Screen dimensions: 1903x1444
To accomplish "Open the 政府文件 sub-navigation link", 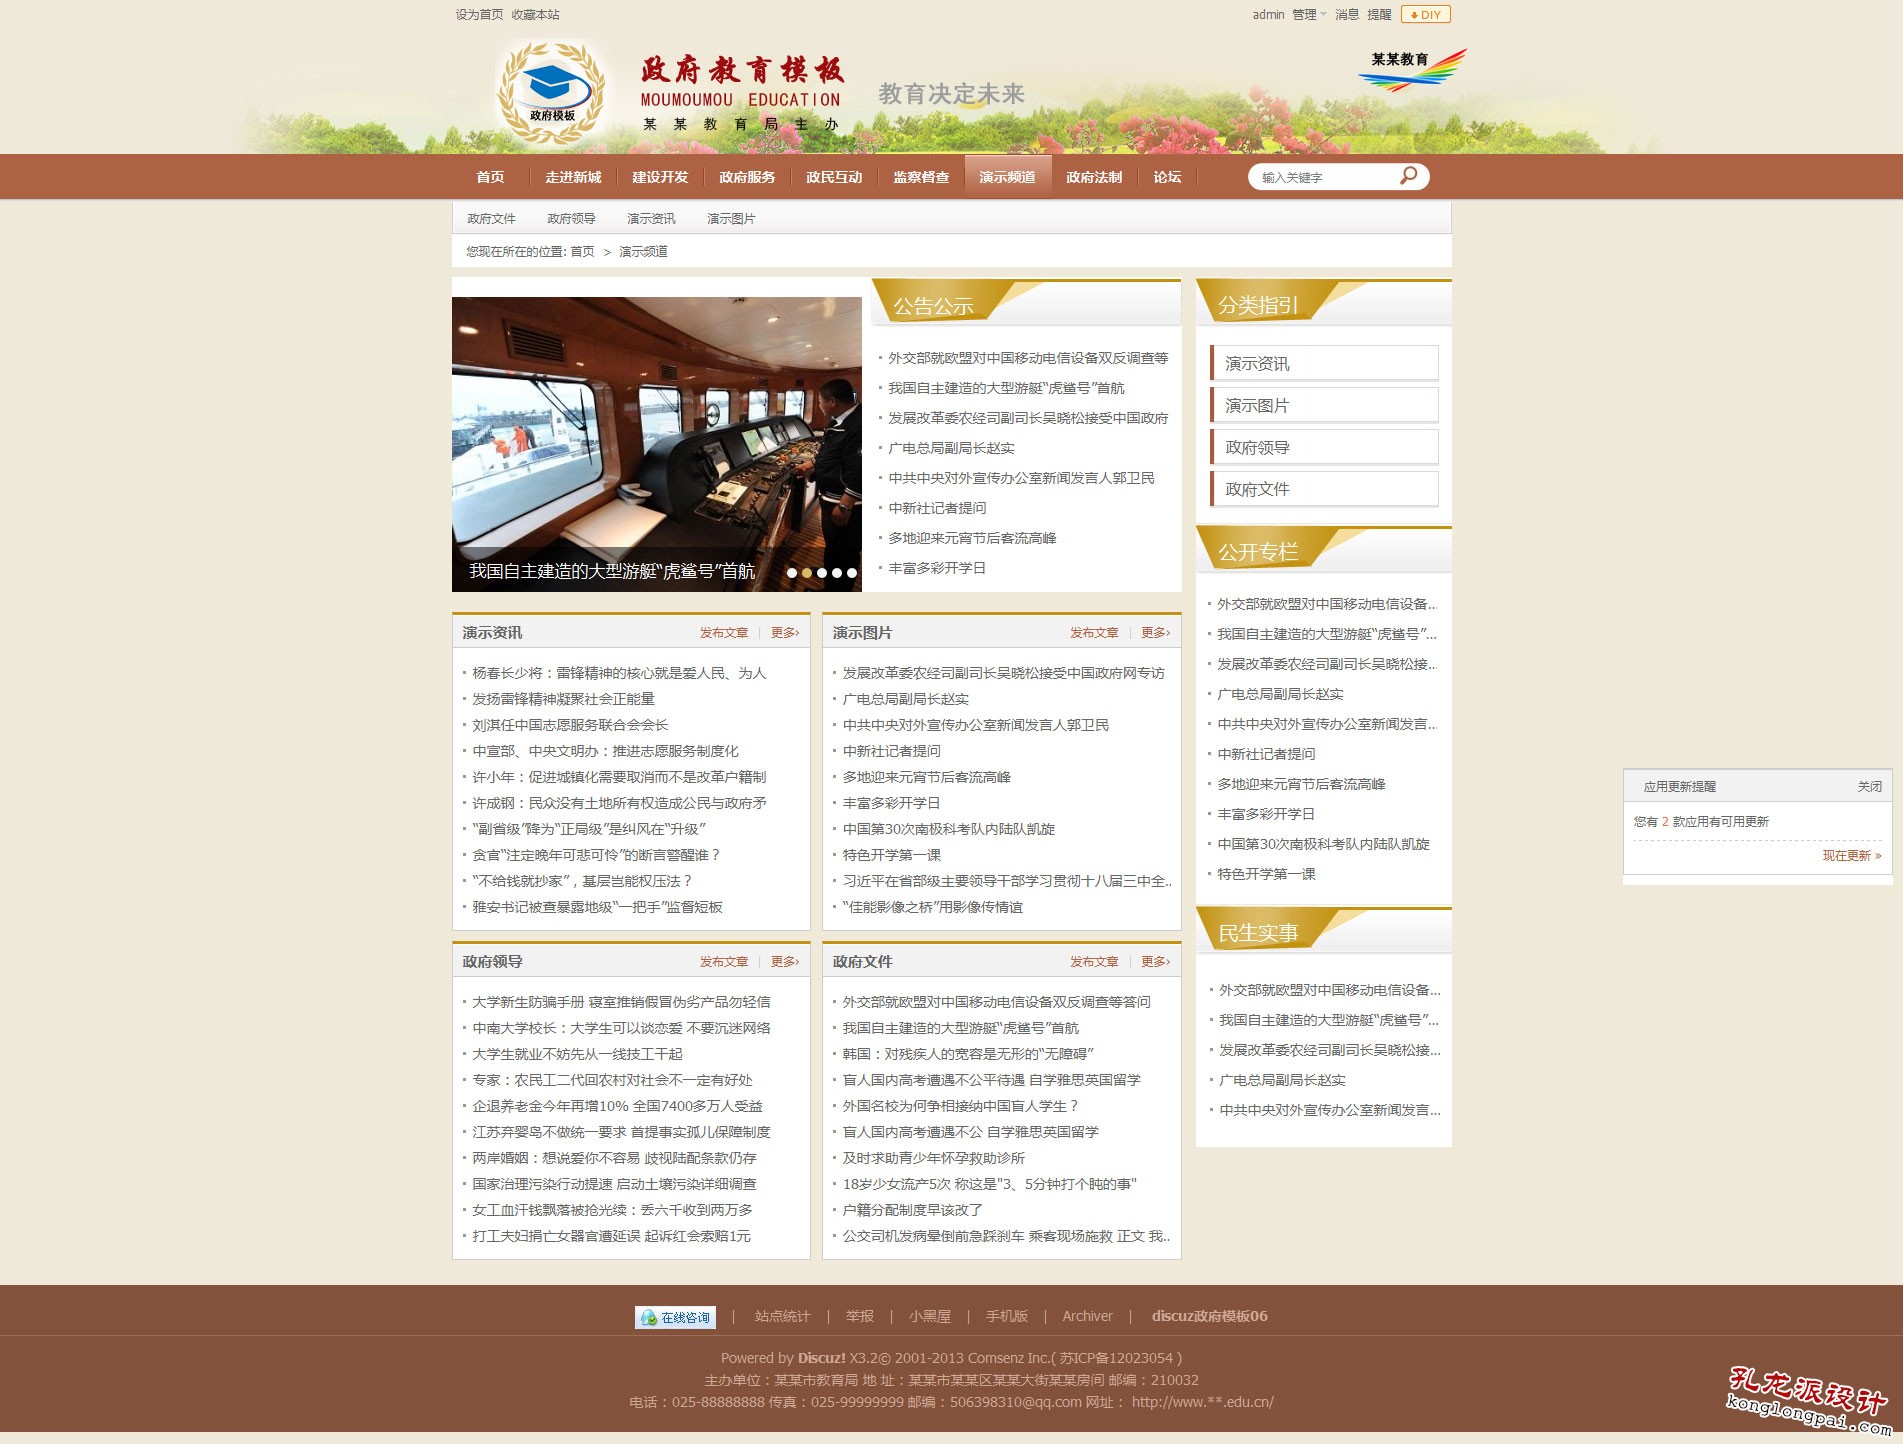I will tap(491, 218).
